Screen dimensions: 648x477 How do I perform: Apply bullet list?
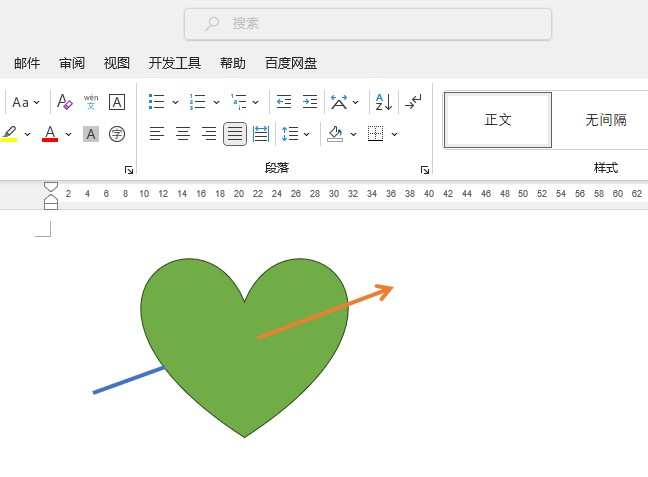(x=157, y=102)
